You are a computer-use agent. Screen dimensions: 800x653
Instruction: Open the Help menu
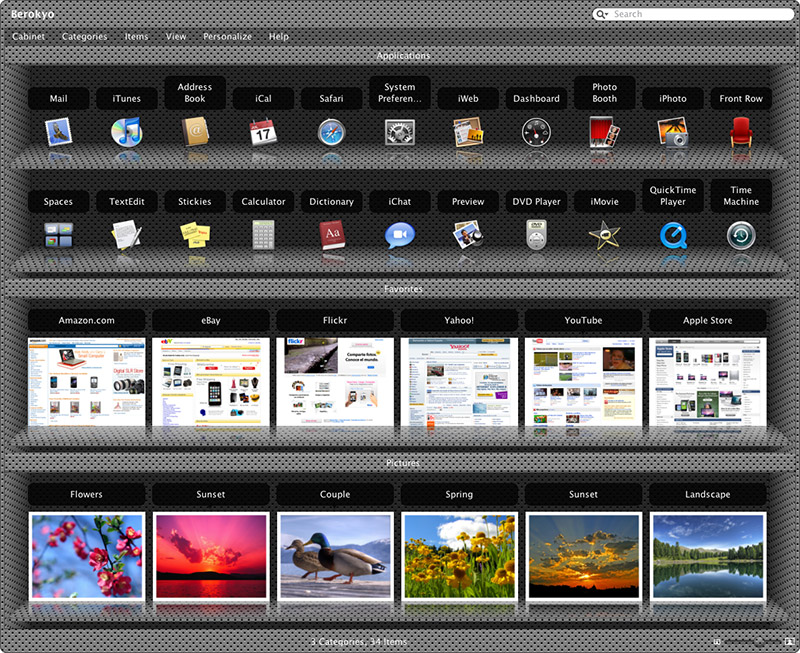click(x=279, y=37)
